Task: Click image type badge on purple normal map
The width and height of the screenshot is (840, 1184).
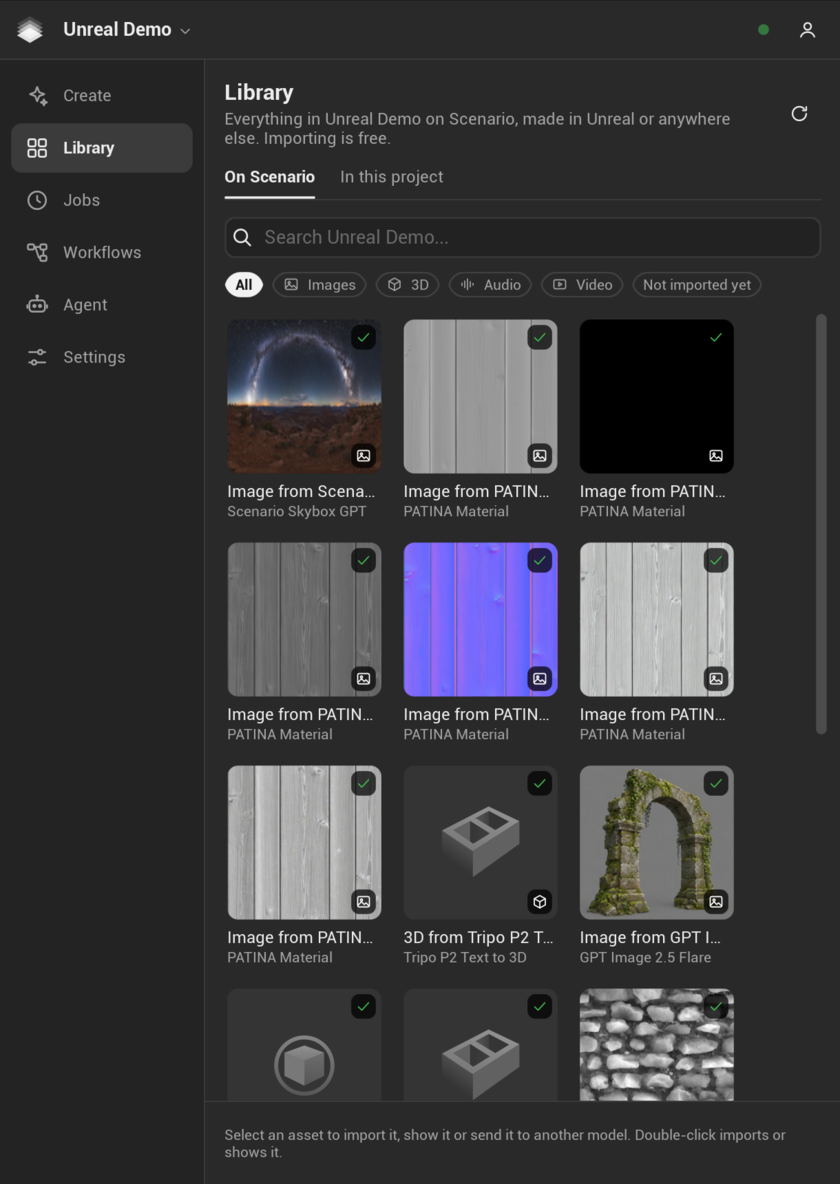Action: (539, 679)
